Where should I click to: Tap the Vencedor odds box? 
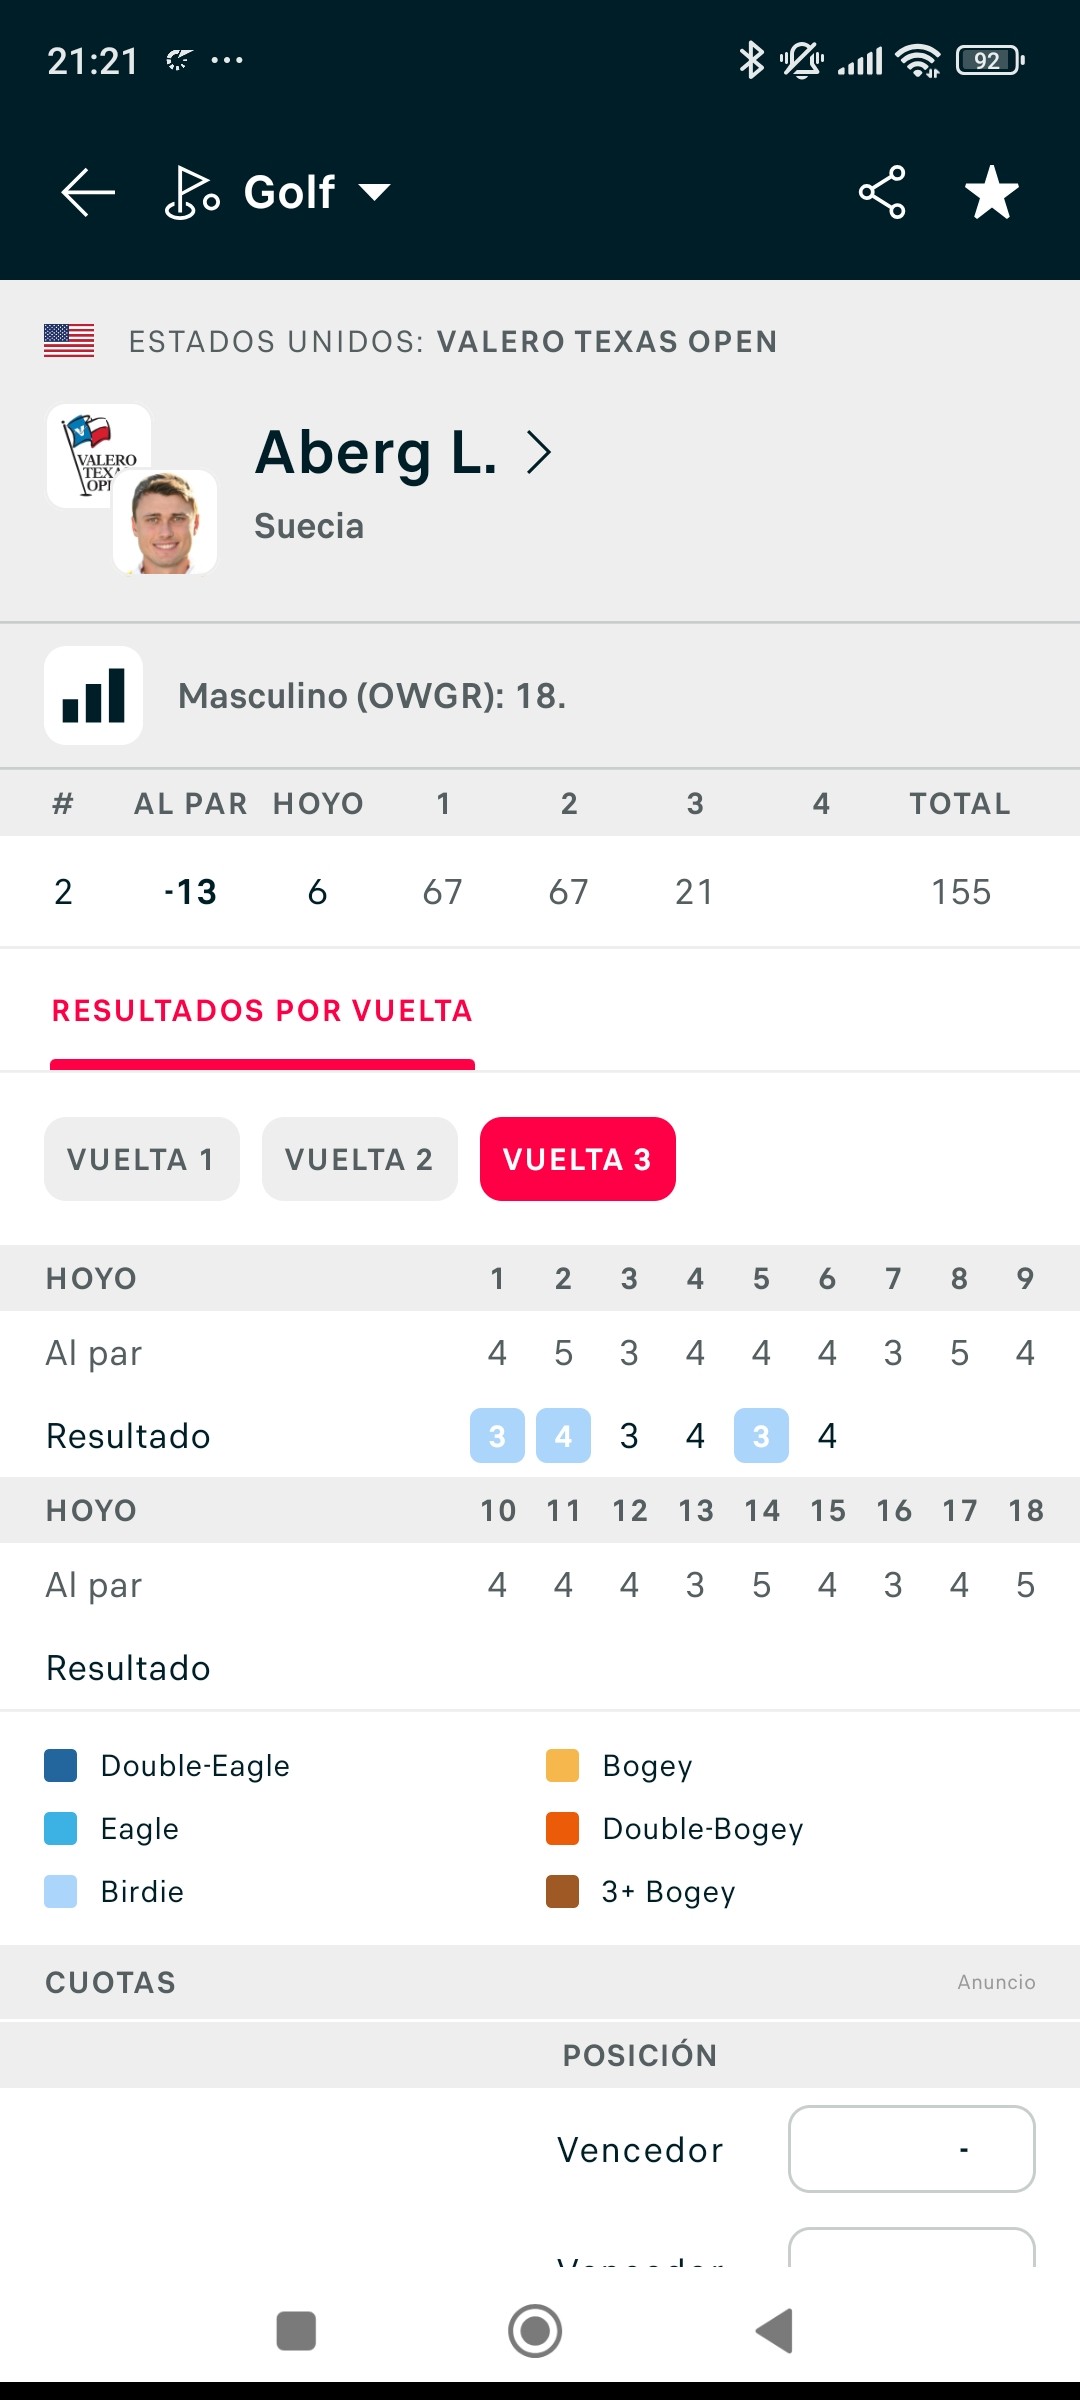912,2148
